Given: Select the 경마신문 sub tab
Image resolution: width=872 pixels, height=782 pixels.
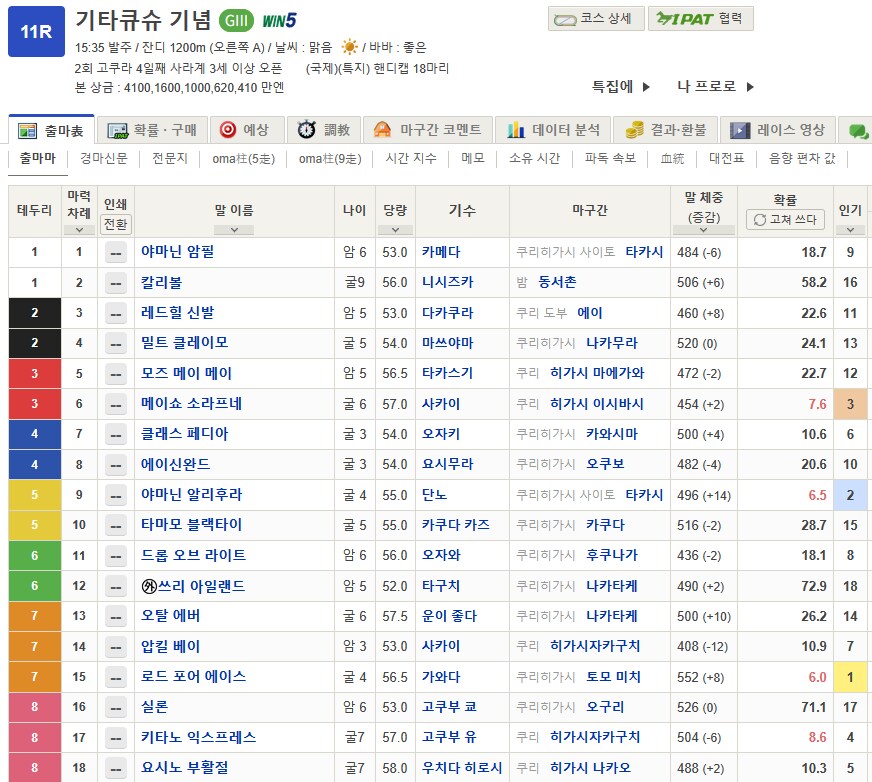Looking at the screenshot, I should click(x=103, y=159).
